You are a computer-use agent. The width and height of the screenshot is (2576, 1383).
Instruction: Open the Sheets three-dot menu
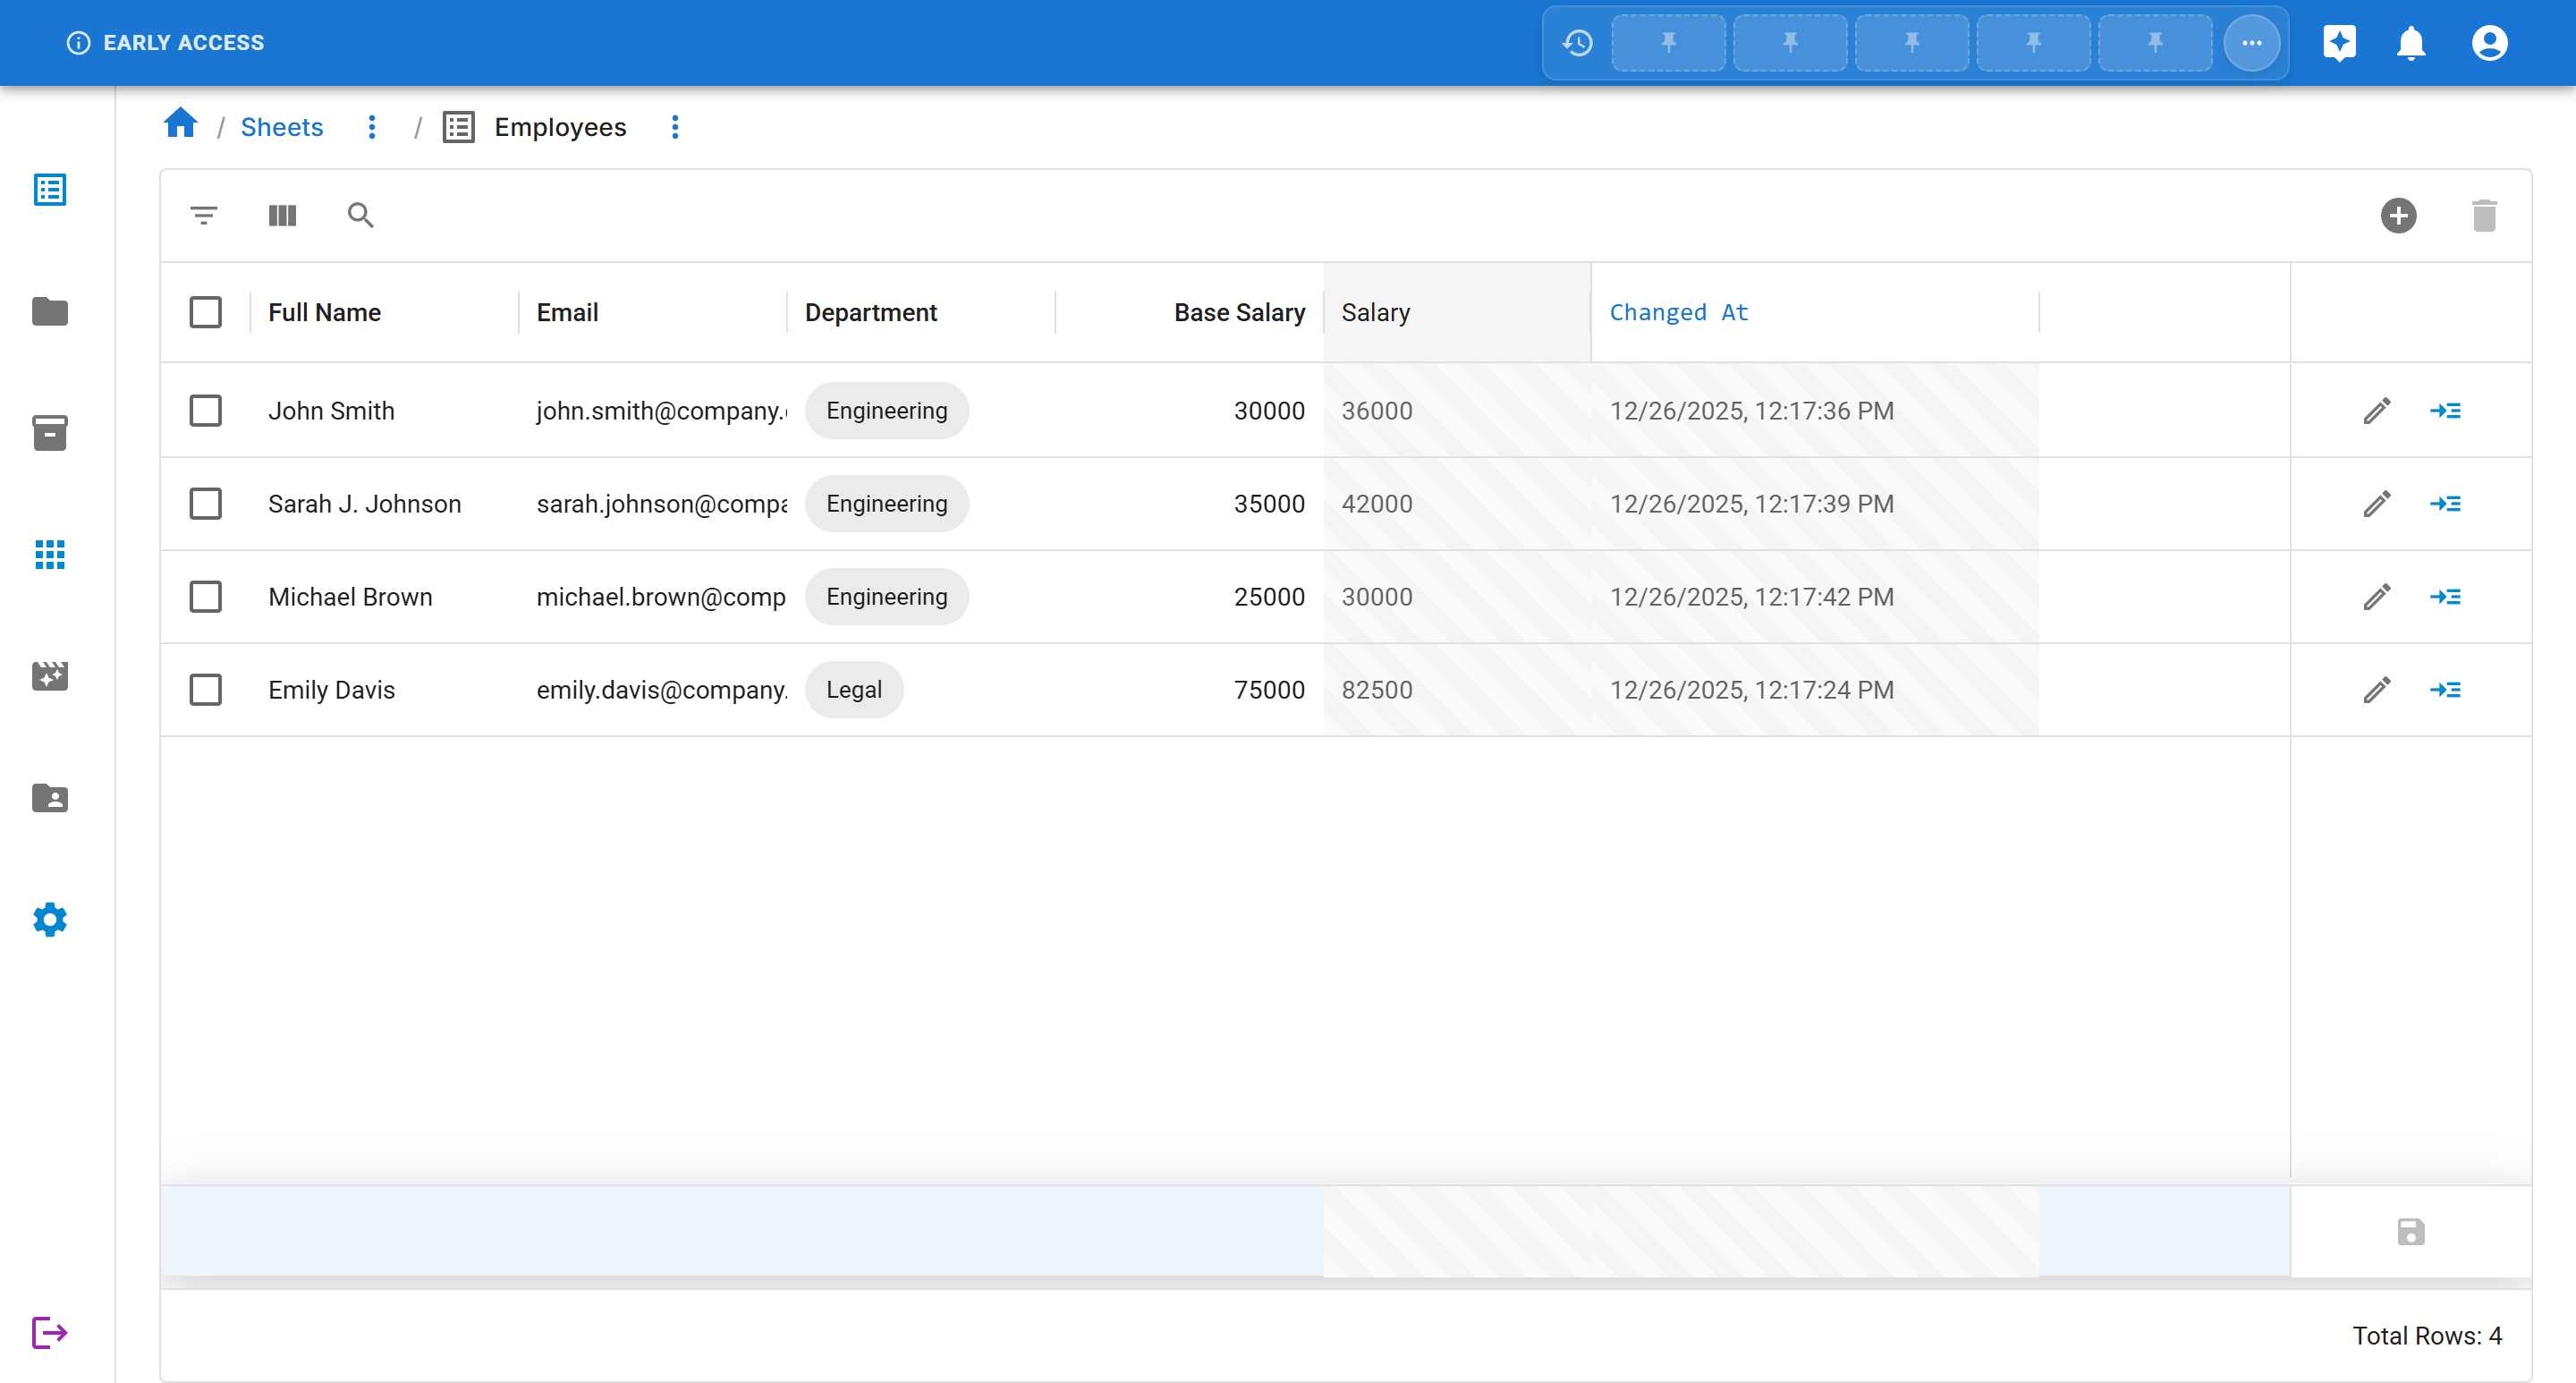coord(372,127)
